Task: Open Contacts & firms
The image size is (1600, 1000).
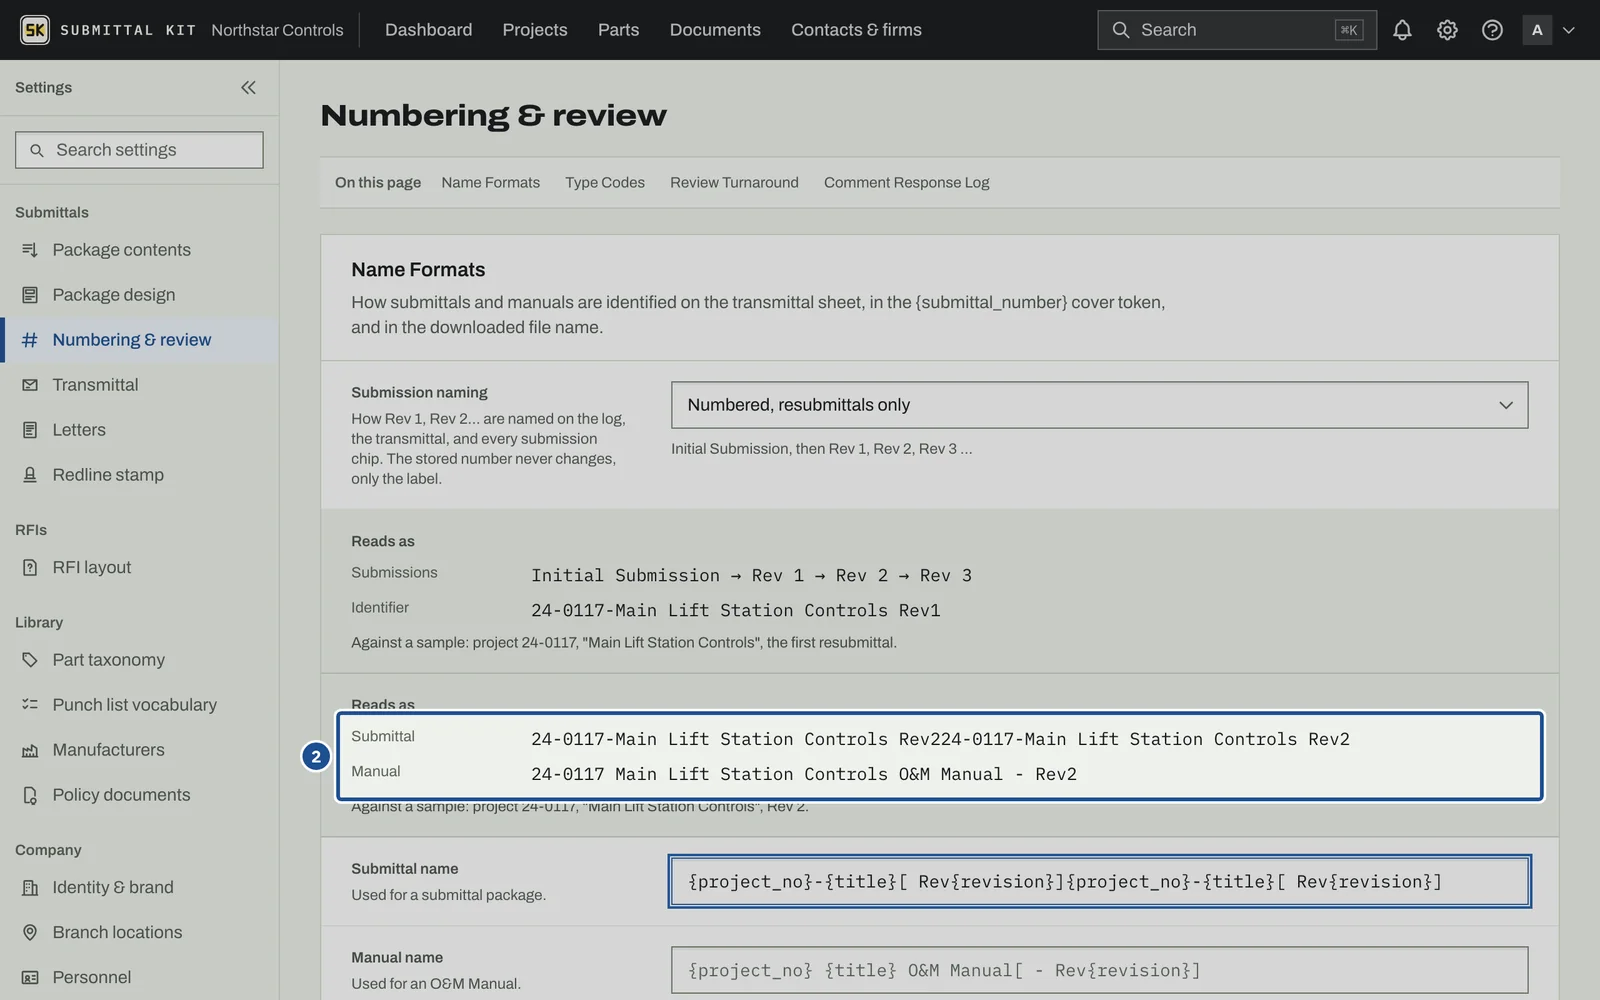Action: pyautogui.click(x=856, y=30)
